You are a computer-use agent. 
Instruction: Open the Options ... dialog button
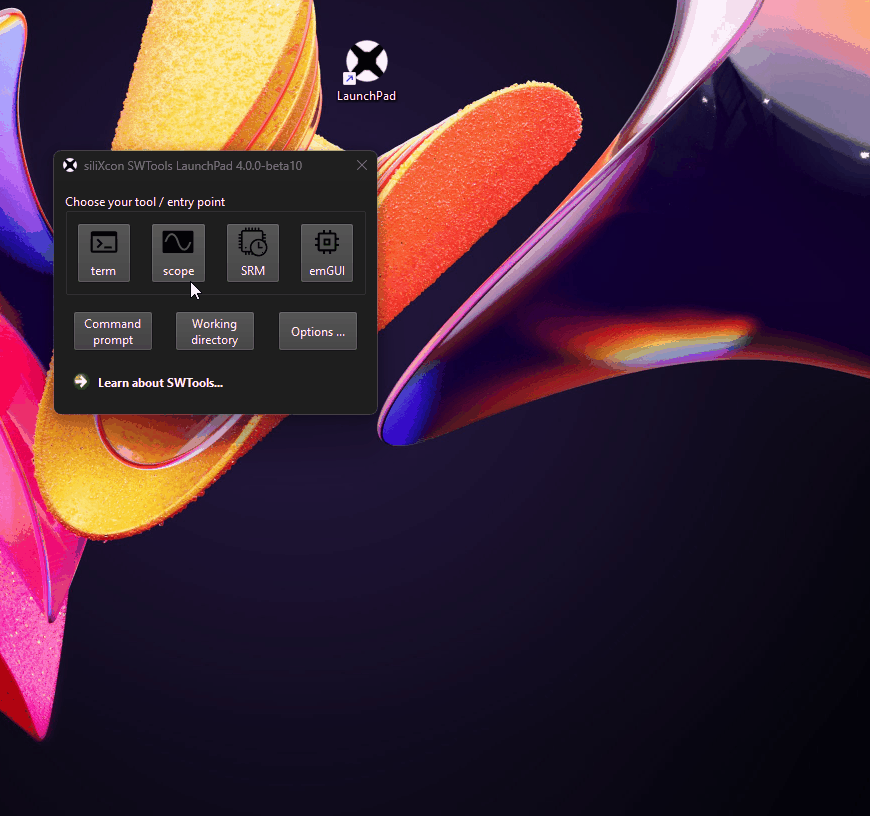[318, 331]
